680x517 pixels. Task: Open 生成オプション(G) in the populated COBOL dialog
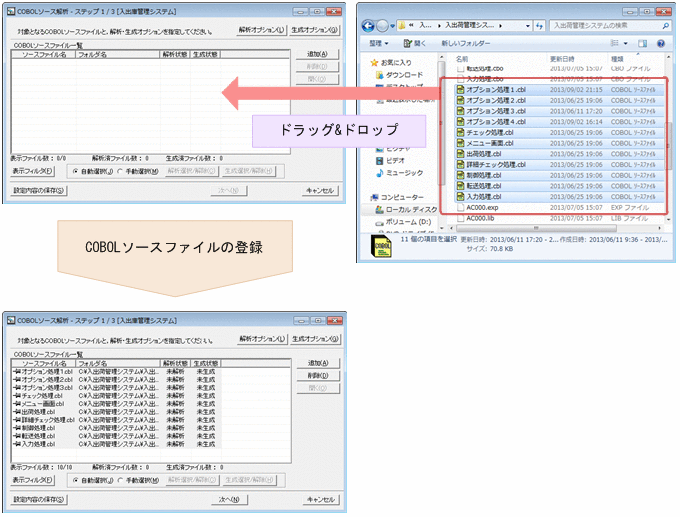(x=315, y=339)
